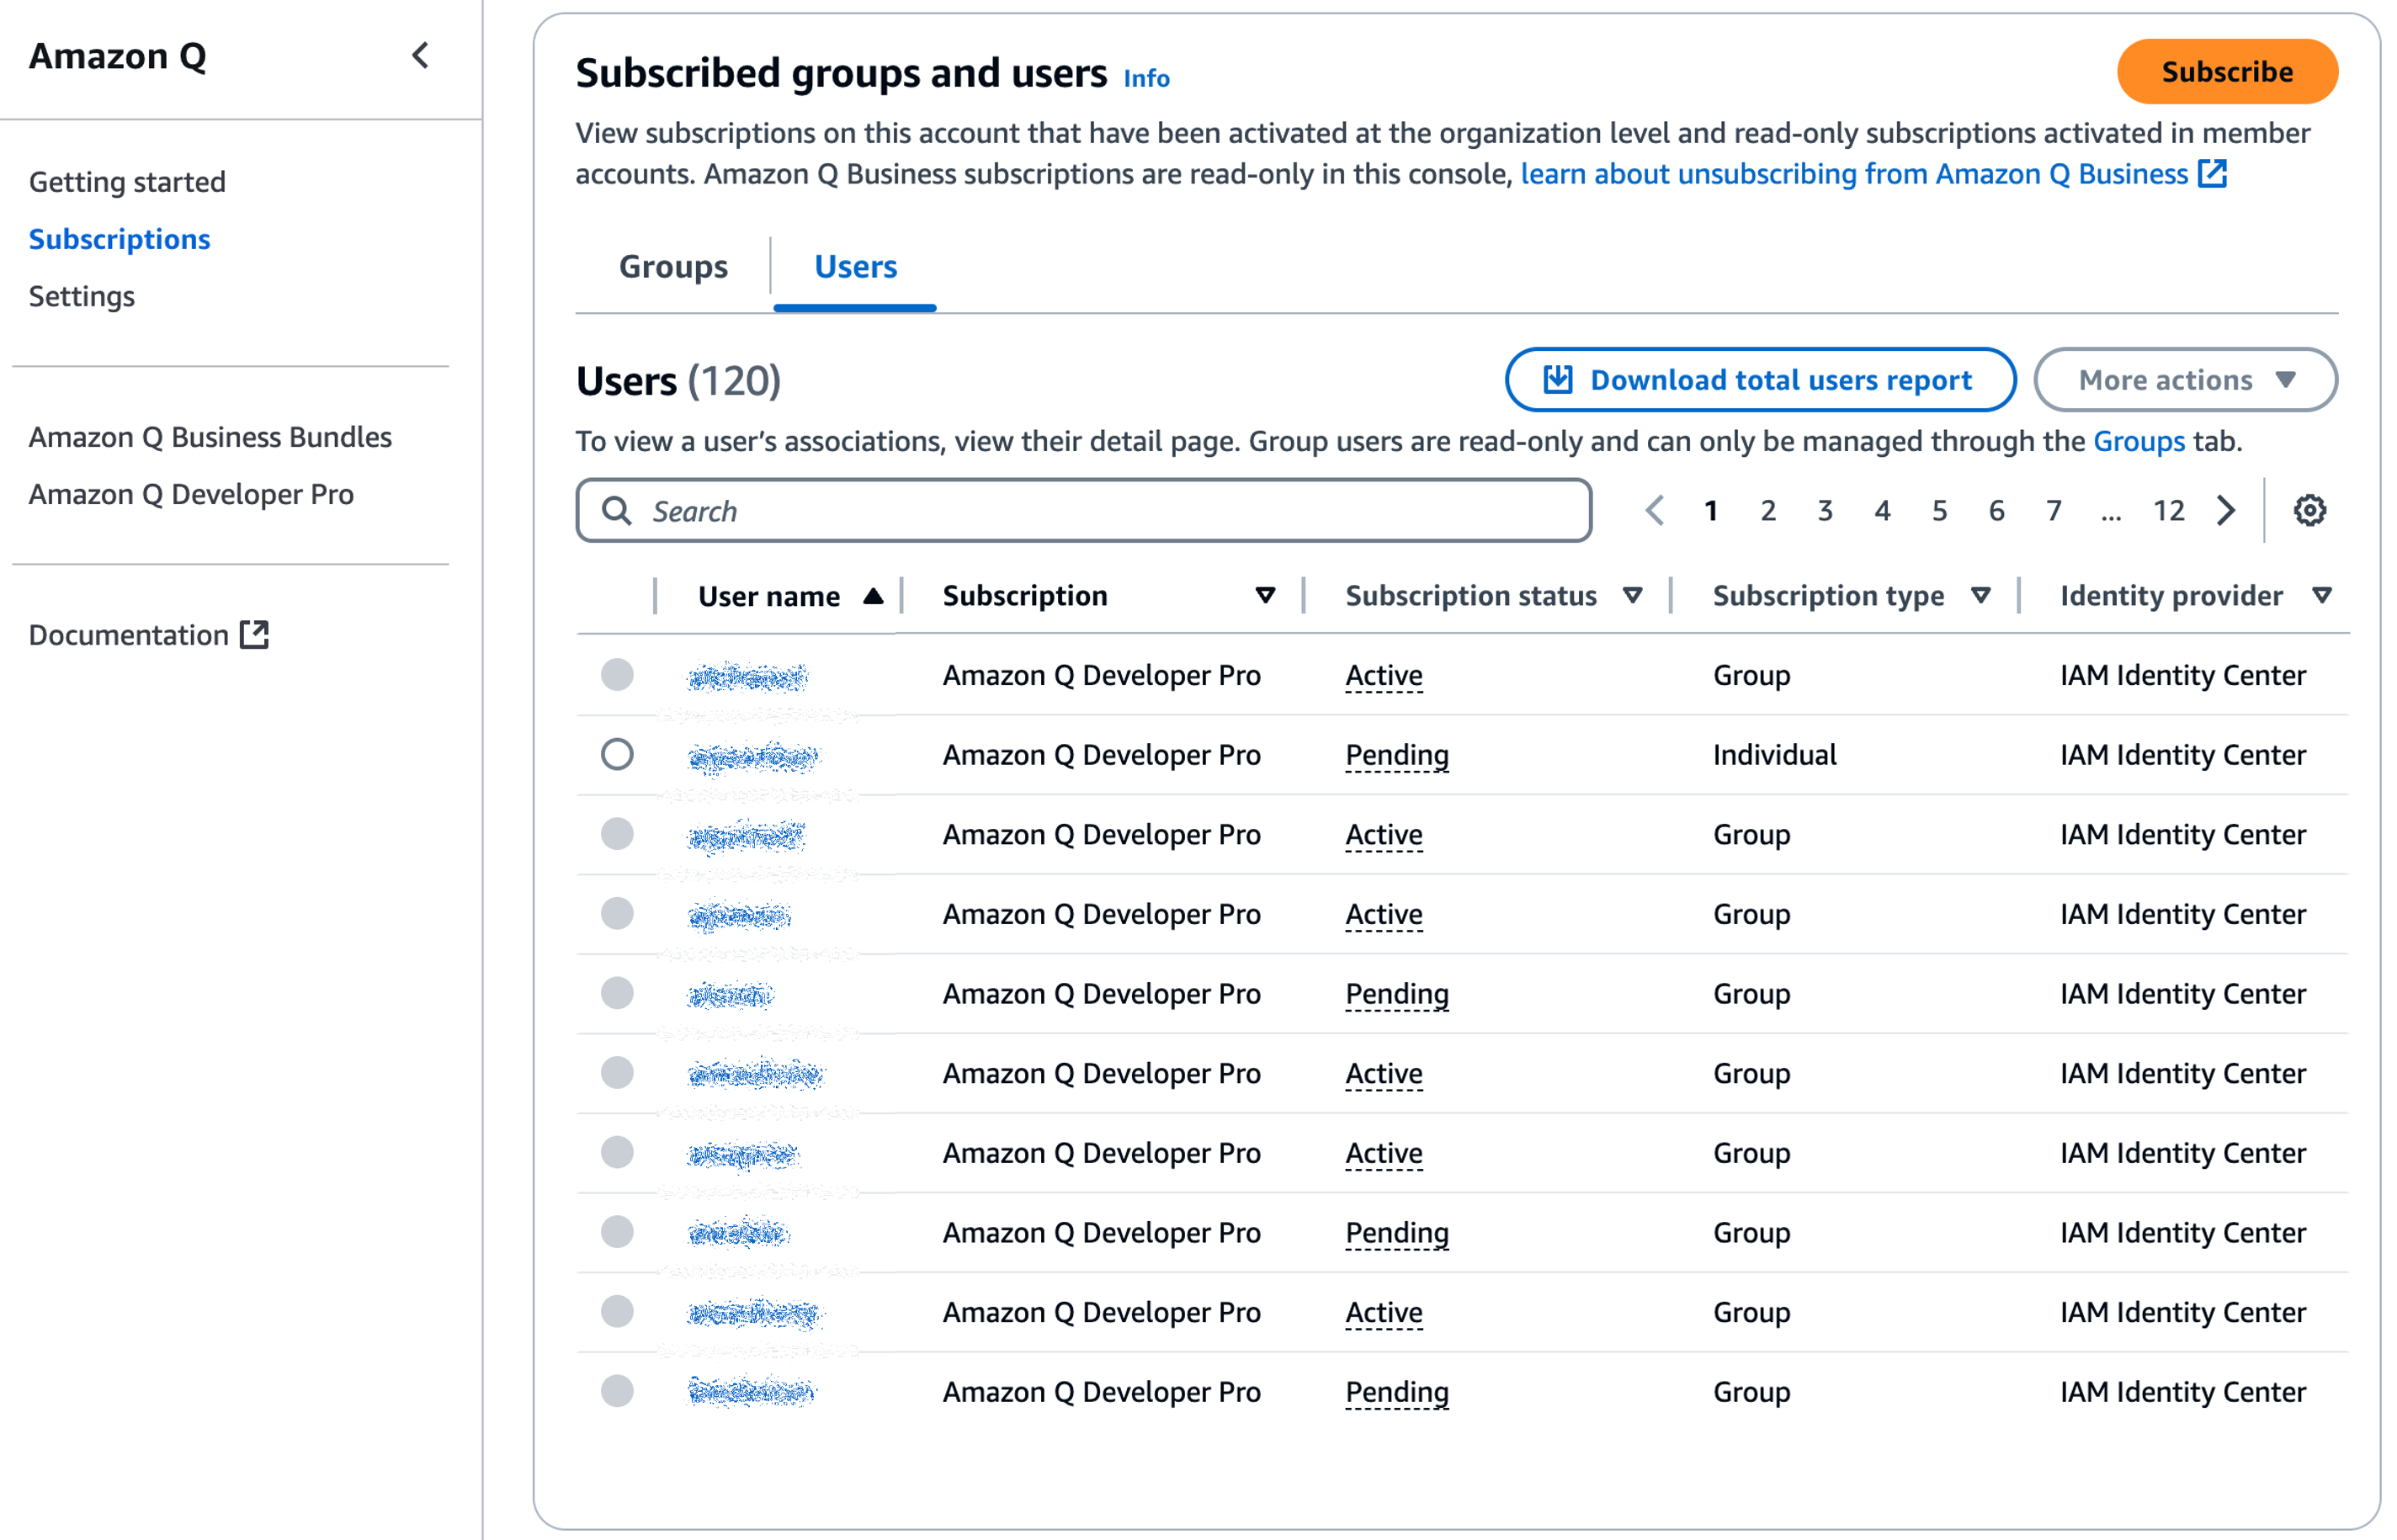Open the Subscription type filter dropdown
Screen dimensions: 2397x1540
1982,595
